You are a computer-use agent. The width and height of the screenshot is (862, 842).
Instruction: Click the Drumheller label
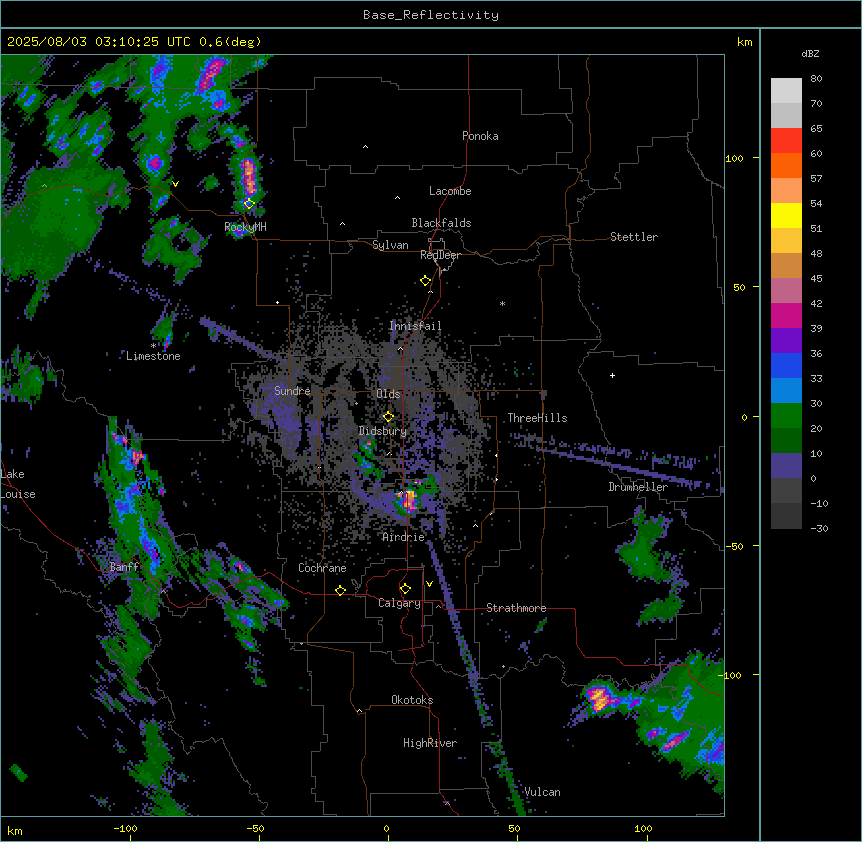pyautogui.click(x=638, y=487)
